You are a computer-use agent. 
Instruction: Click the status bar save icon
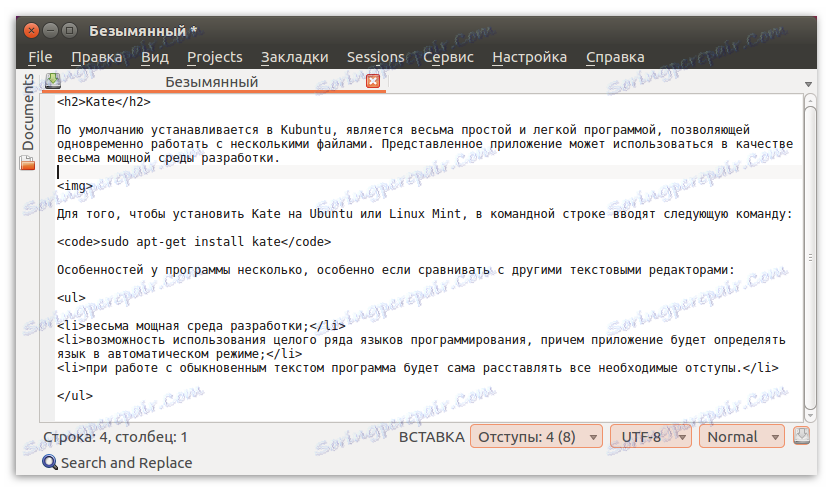(x=801, y=436)
